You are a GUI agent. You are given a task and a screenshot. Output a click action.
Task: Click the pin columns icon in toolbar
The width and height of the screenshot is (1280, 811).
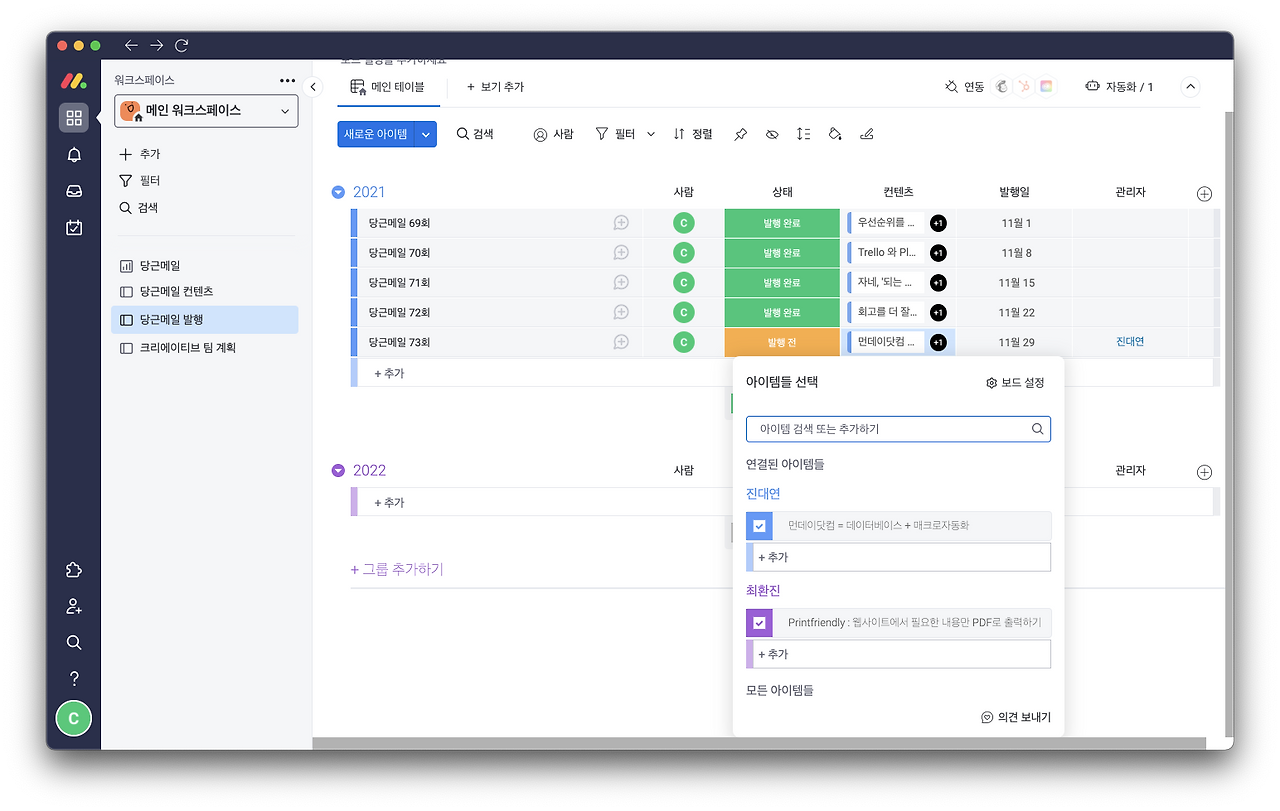(x=740, y=134)
